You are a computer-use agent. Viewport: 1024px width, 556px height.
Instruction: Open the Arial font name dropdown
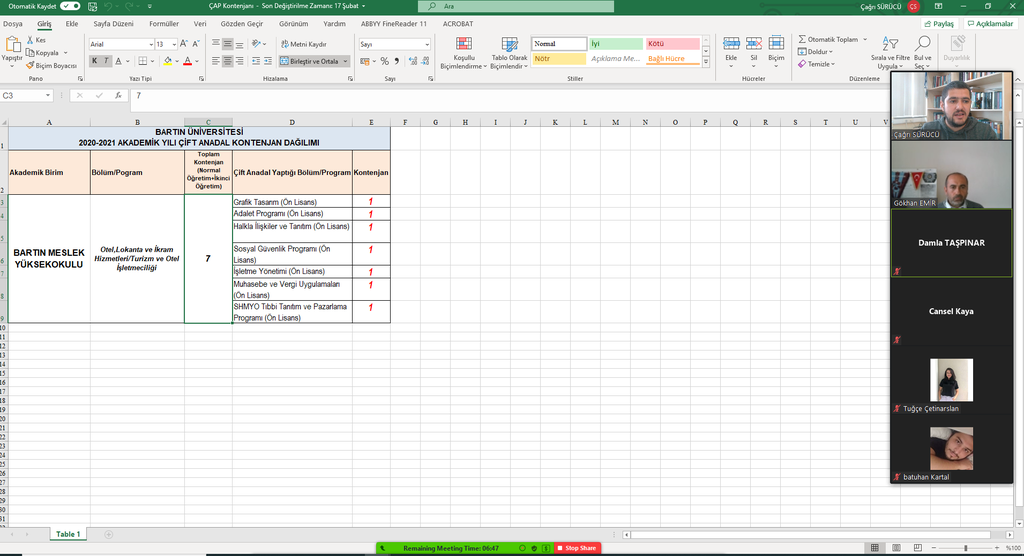pos(148,44)
